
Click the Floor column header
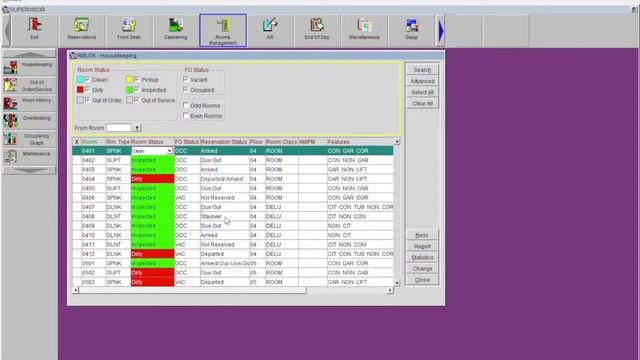pos(256,142)
